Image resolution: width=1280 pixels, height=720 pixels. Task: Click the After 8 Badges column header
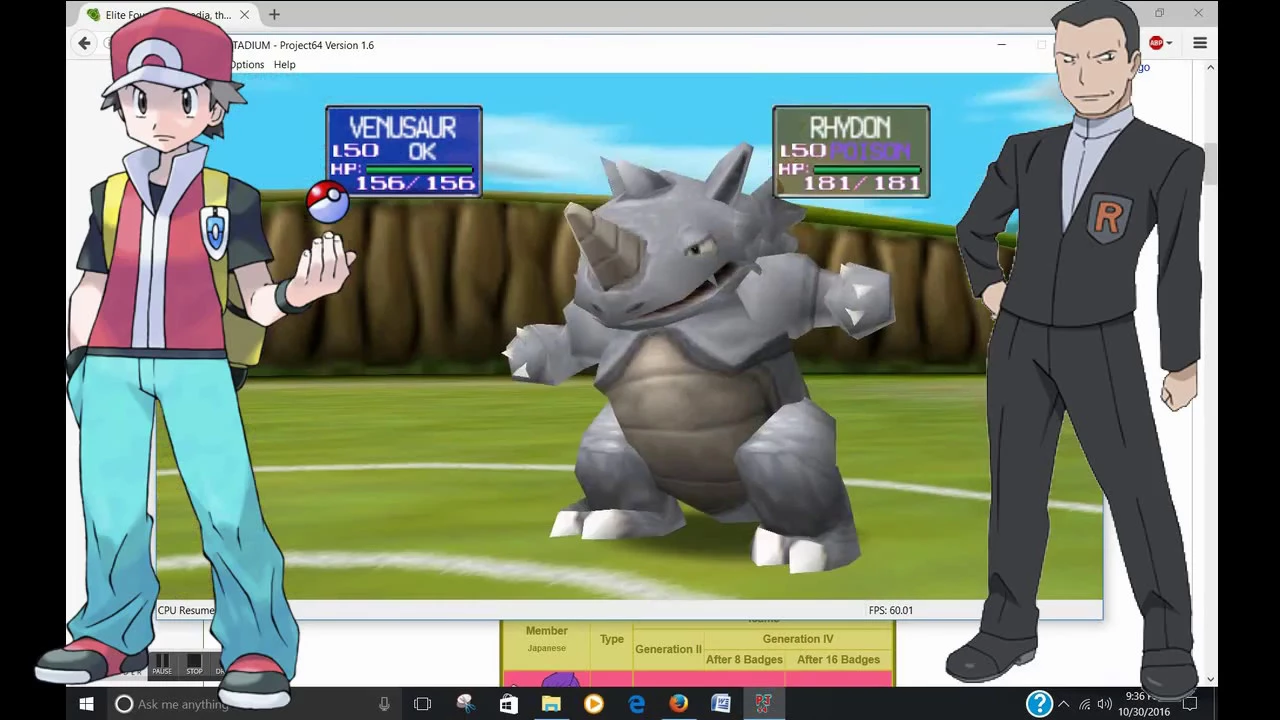click(x=744, y=660)
